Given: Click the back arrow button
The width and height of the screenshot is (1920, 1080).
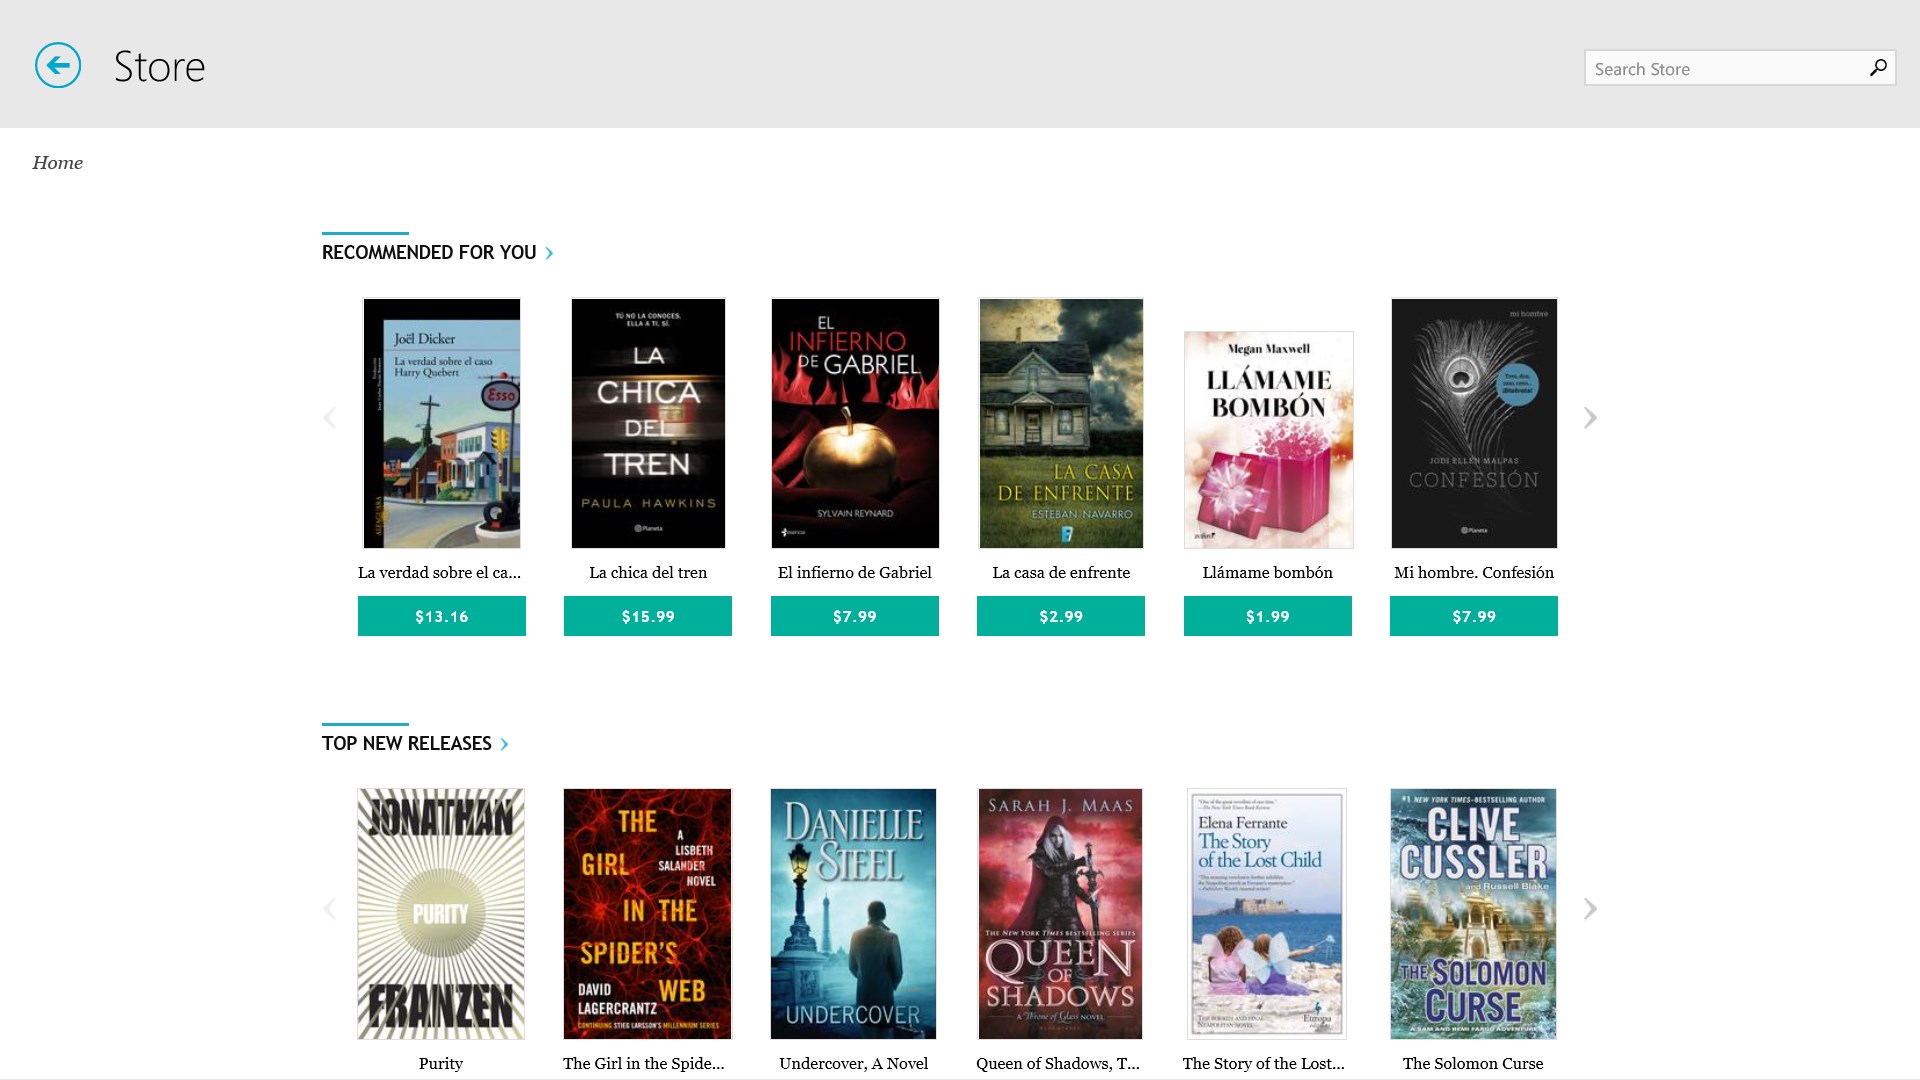Looking at the screenshot, I should coord(58,66).
